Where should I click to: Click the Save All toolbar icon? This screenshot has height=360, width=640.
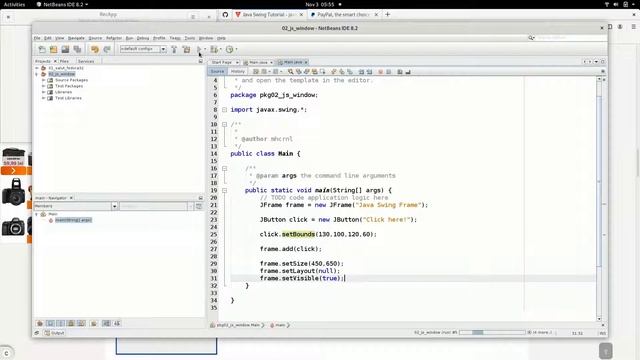(x=77, y=49)
